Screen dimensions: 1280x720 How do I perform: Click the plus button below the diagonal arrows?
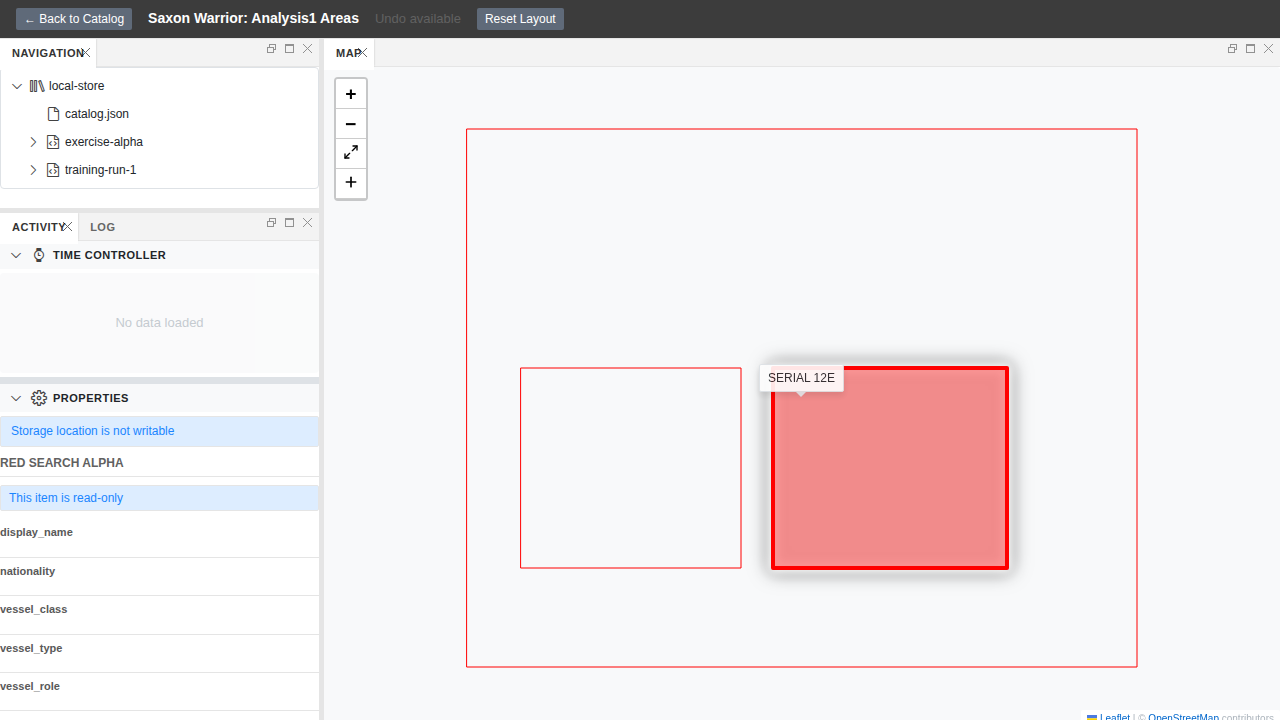click(350, 183)
